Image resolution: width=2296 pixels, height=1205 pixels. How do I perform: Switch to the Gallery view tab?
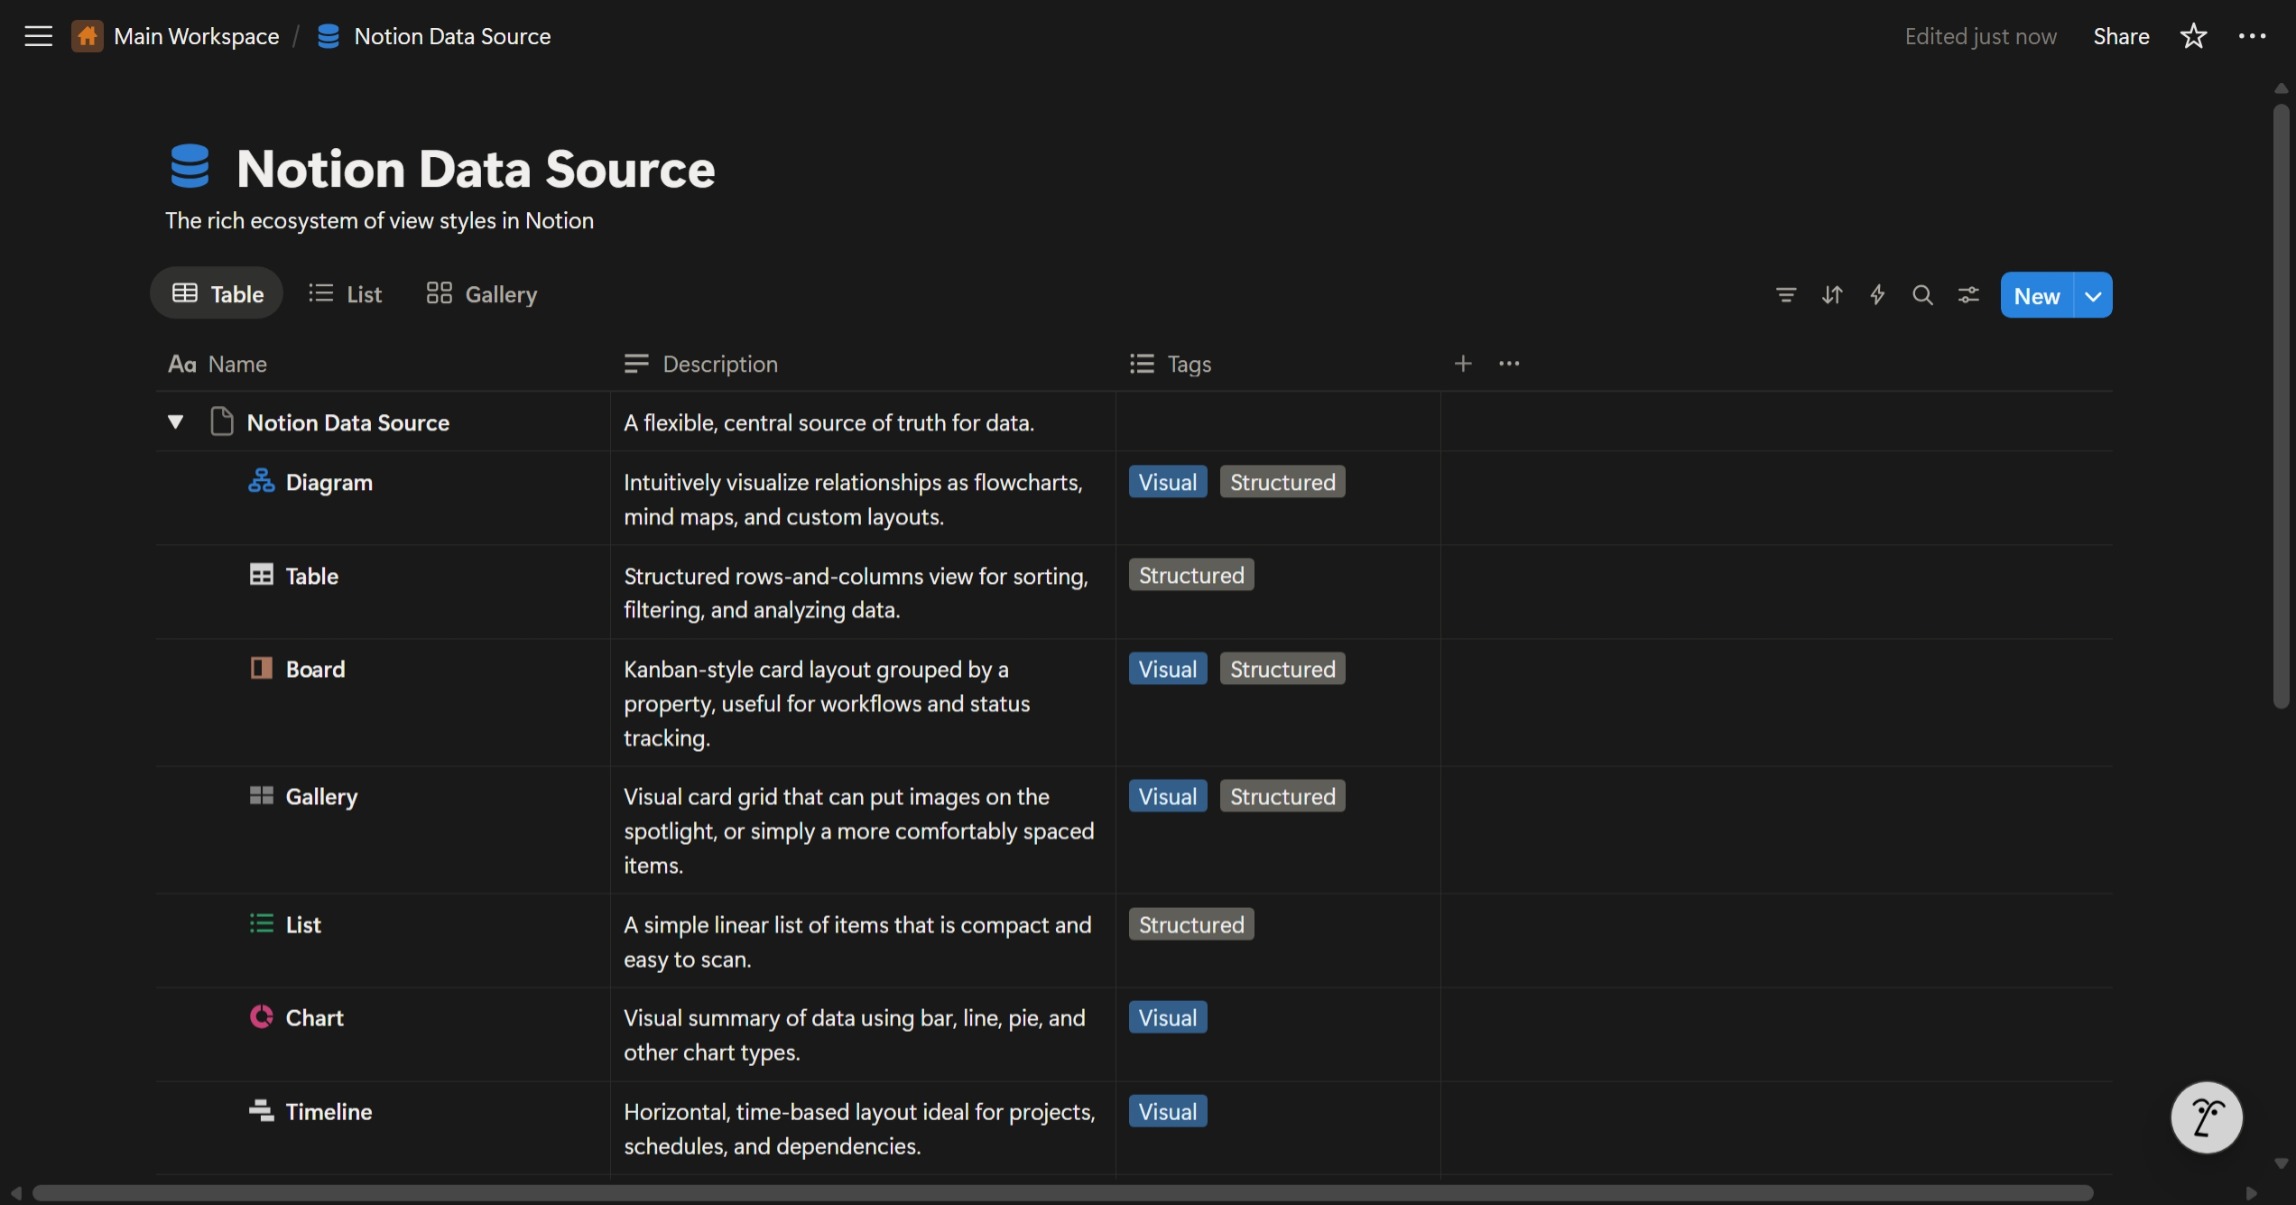tap(482, 294)
